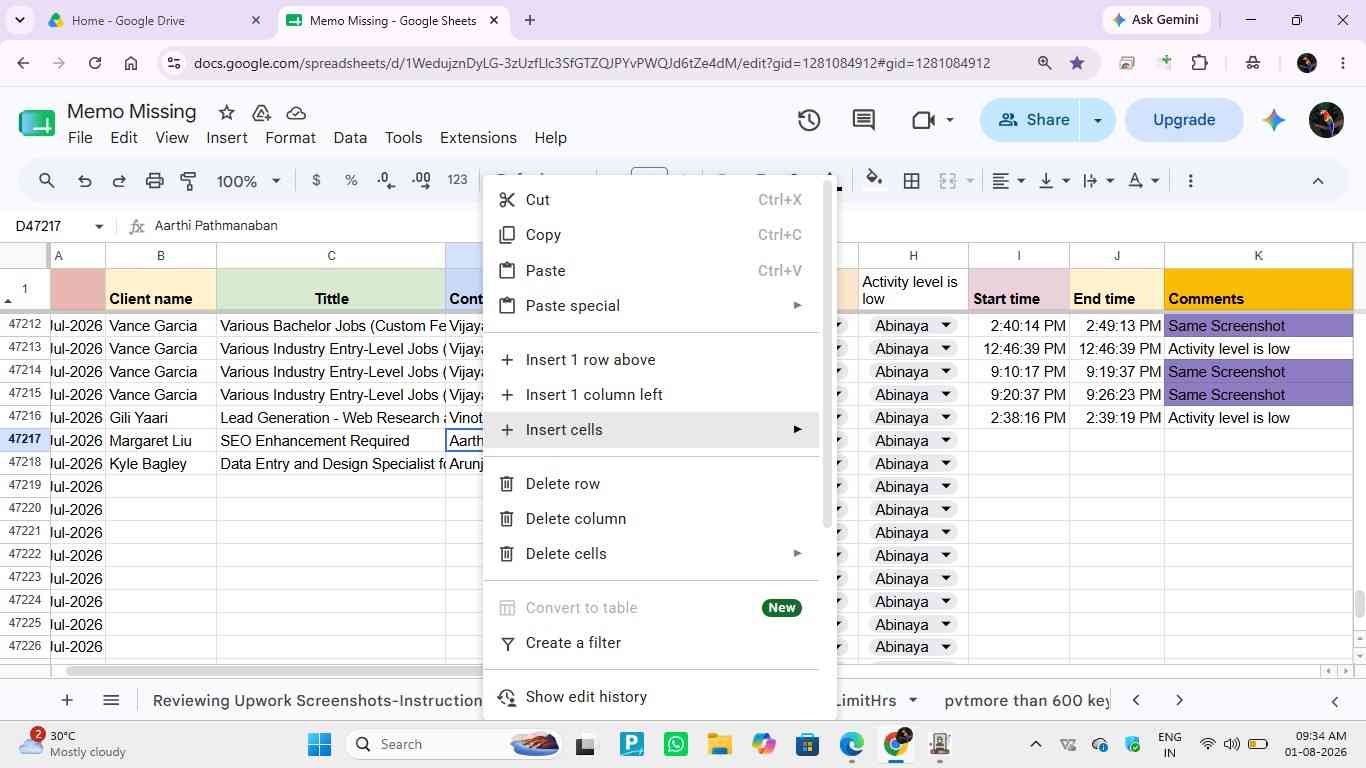
Task: Open version history clock icon
Action: tap(809, 120)
